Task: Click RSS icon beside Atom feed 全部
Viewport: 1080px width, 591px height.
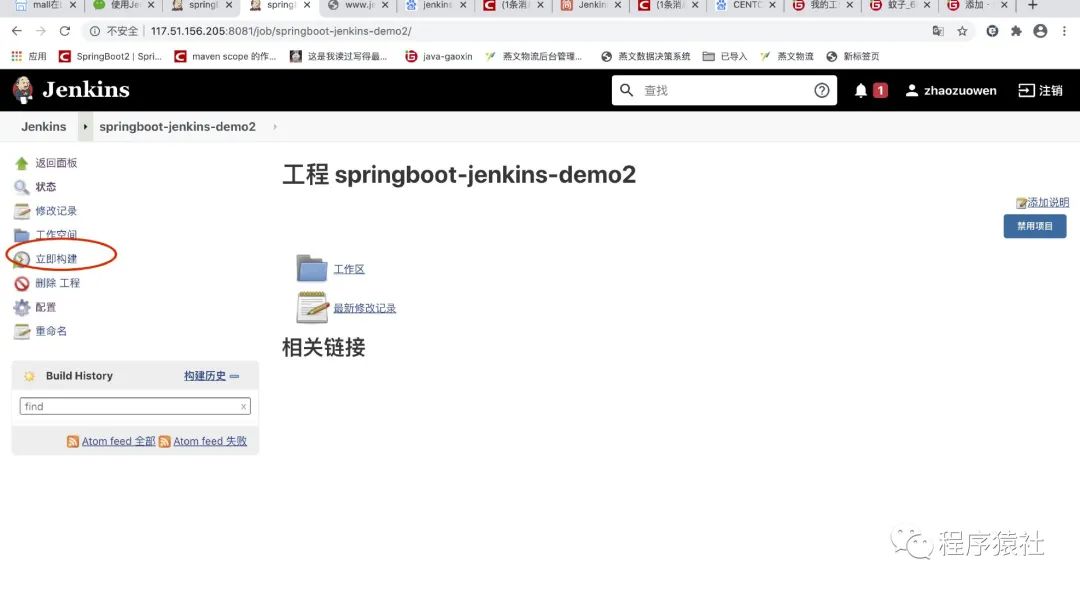Action: (72, 442)
